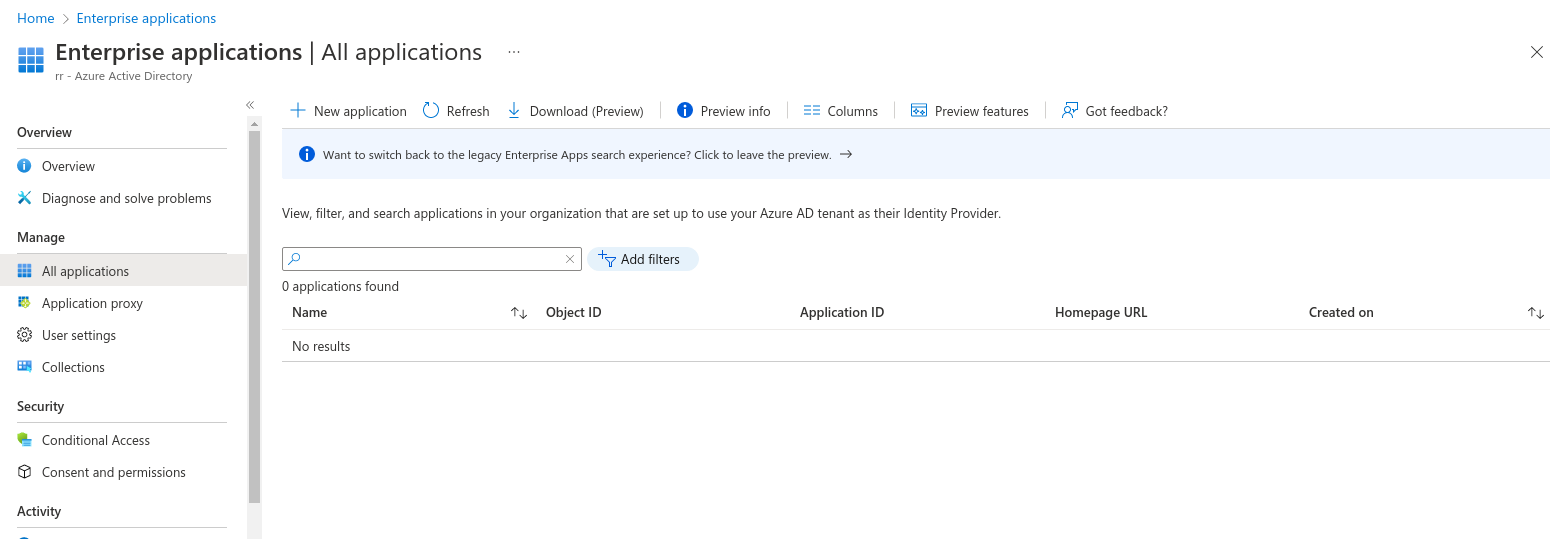
Task: Collapse the sidebar with double chevron
Action: [x=250, y=105]
